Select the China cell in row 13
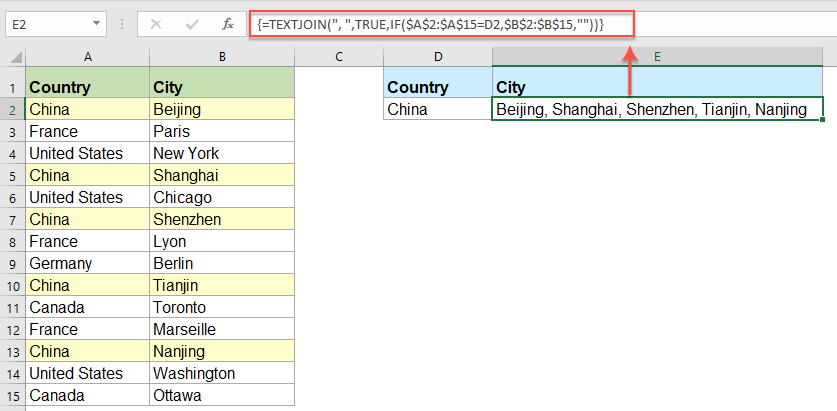Image resolution: width=837 pixels, height=411 pixels. (88, 351)
